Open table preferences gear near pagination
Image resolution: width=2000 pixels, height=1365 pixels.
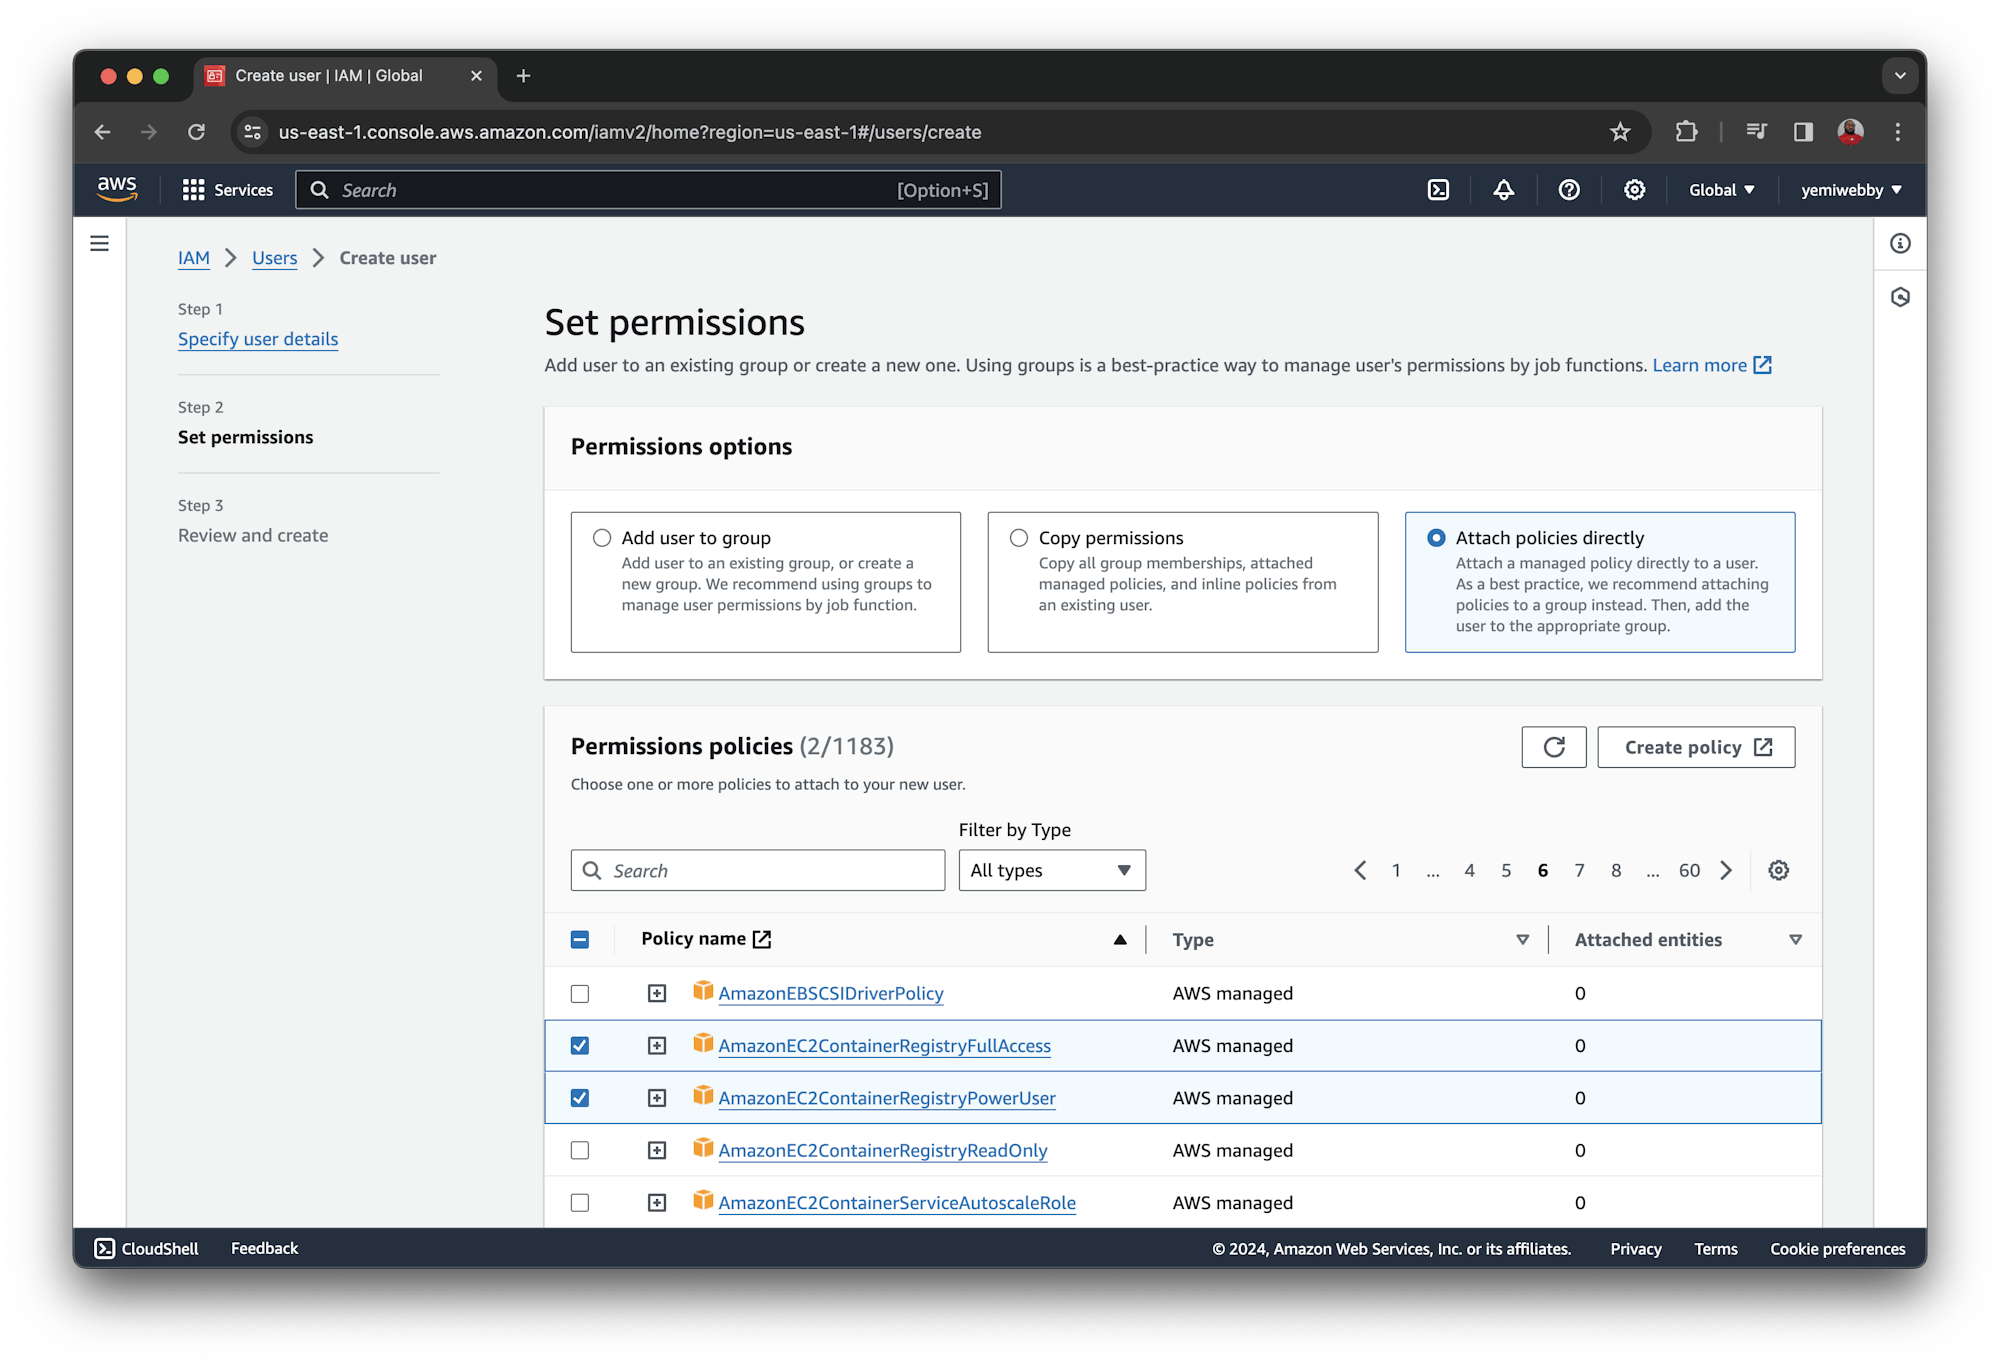tap(1778, 870)
